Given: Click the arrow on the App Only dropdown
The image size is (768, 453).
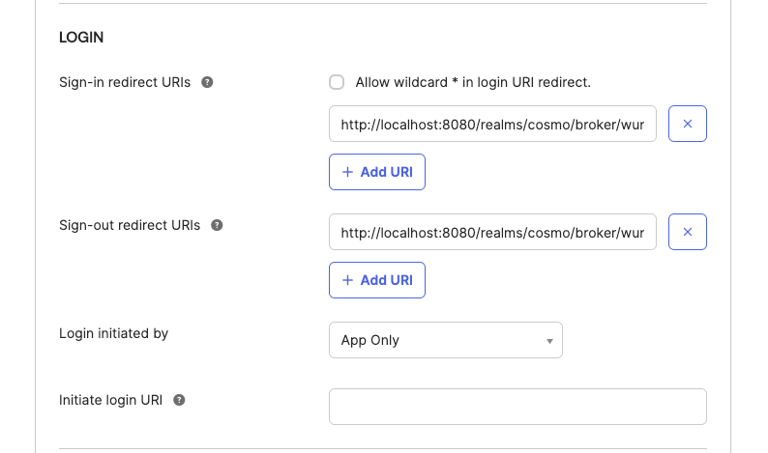Looking at the screenshot, I should click(549, 341).
